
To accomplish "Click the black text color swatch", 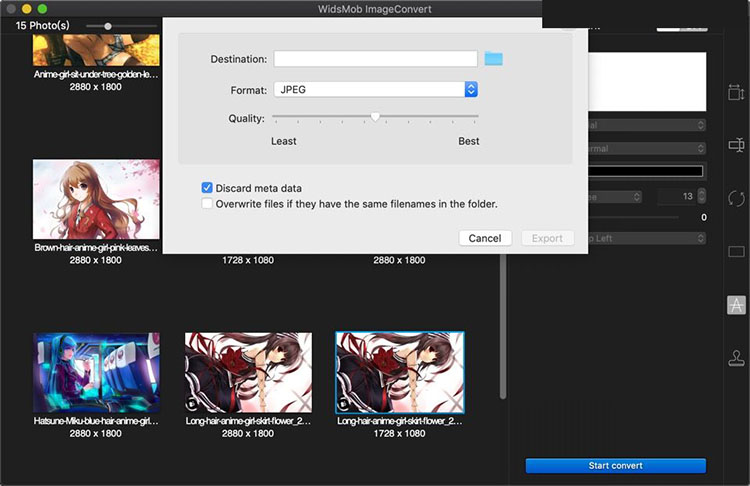I will pyautogui.click(x=646, y=171).
